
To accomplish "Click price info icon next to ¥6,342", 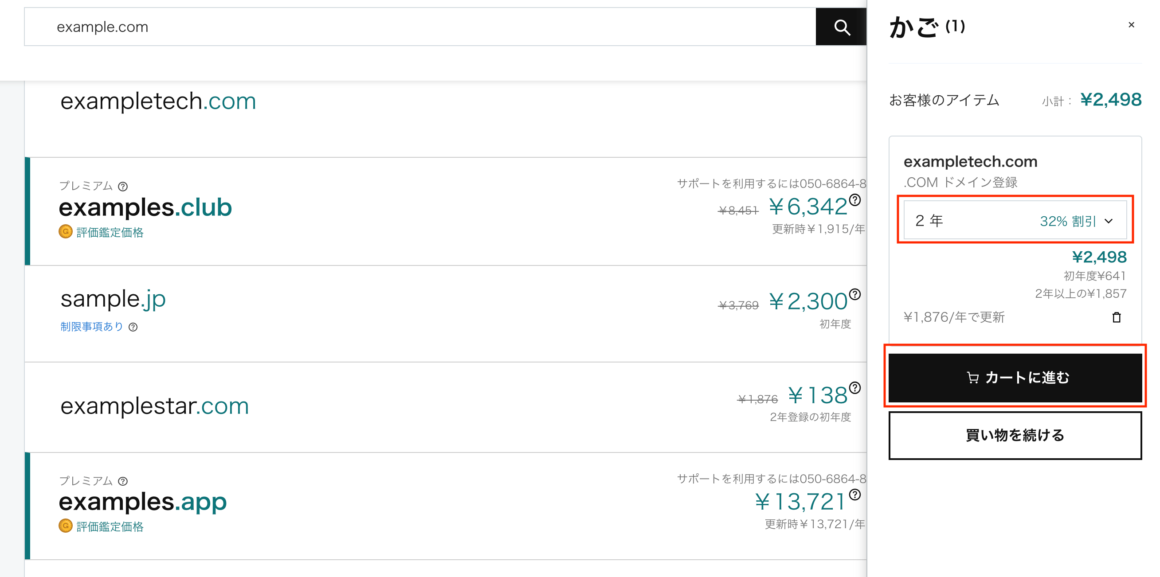I will coord(854,200).
